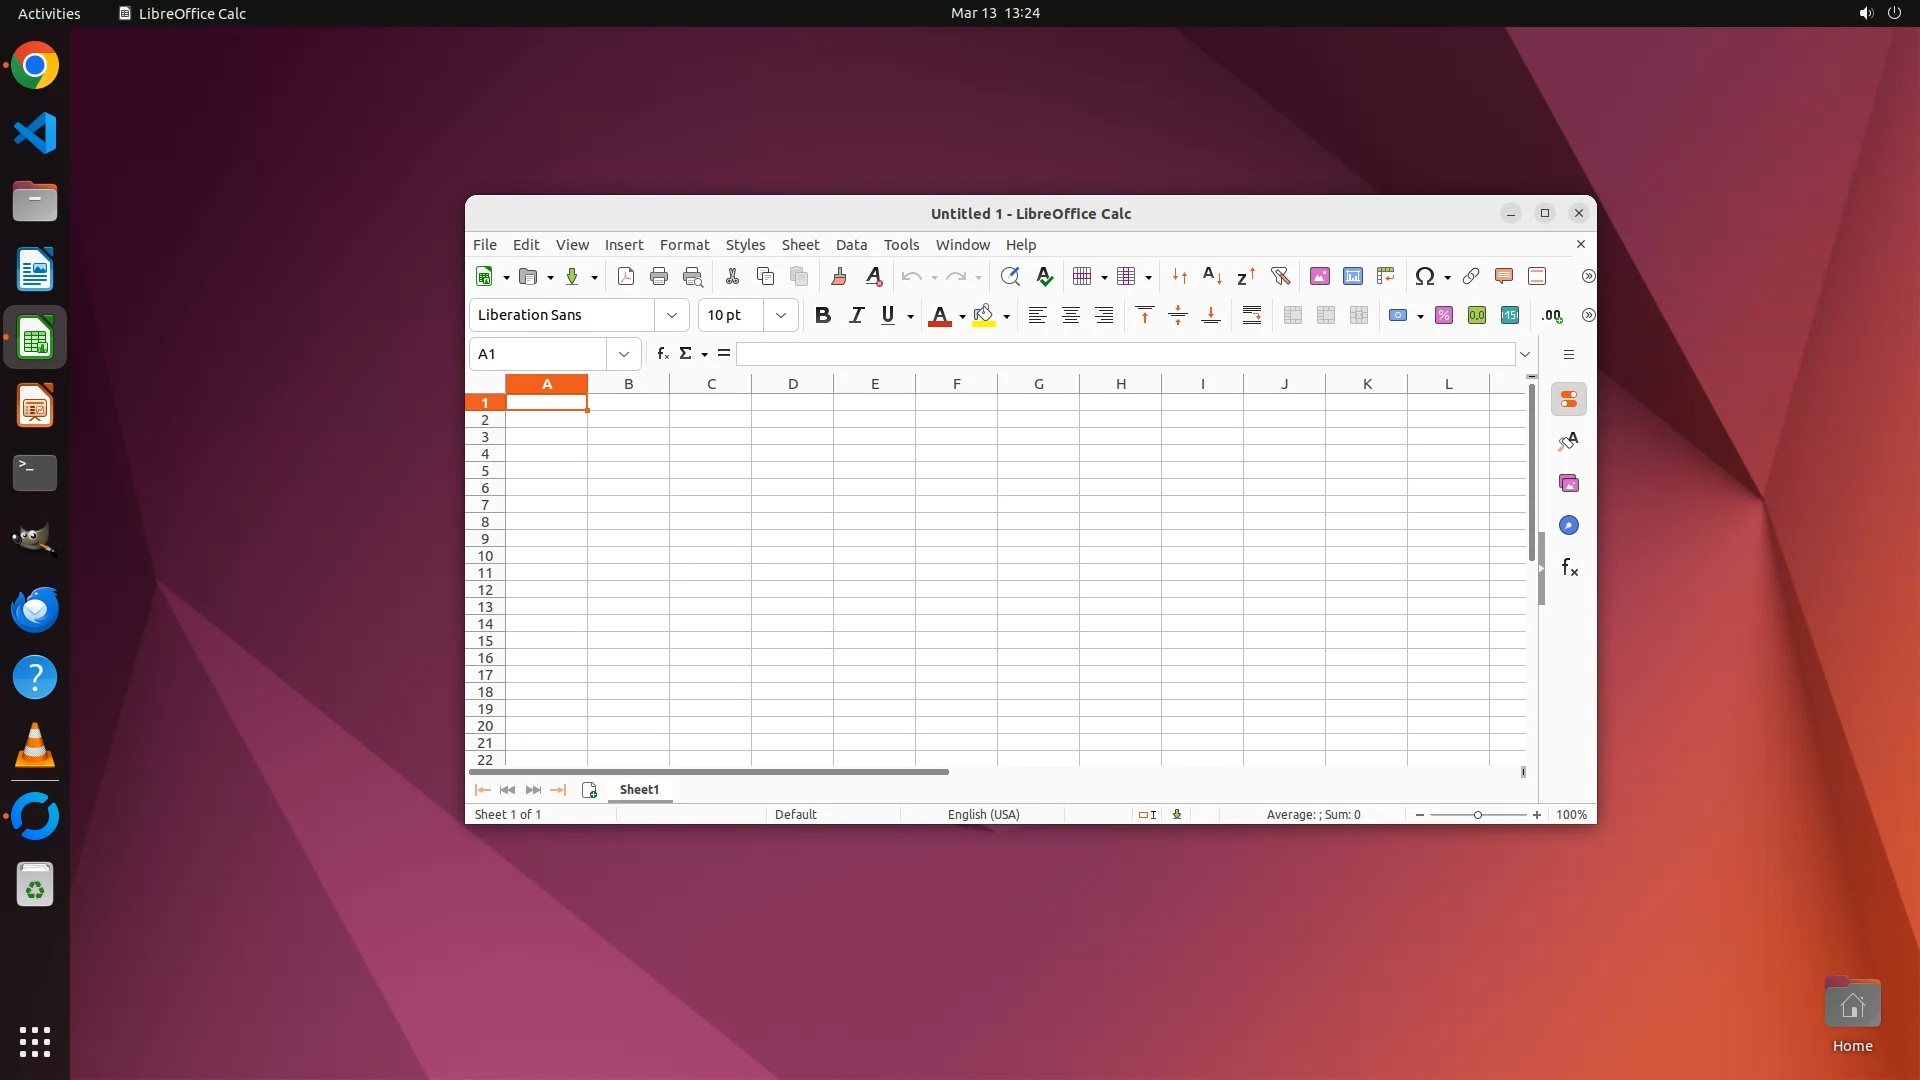Expand the Name Box A1 dropdown
The height and width of the screenshot is (1080, 1920).
[624, 354]
